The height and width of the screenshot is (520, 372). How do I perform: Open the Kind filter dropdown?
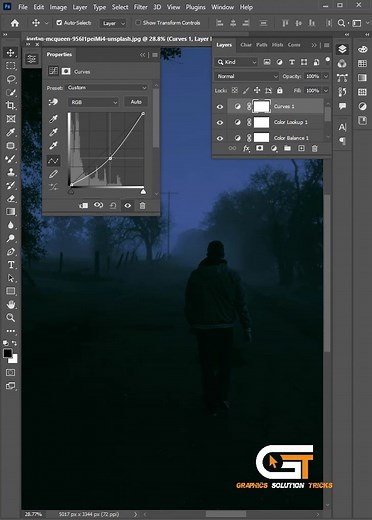click(x=236, y=62)
